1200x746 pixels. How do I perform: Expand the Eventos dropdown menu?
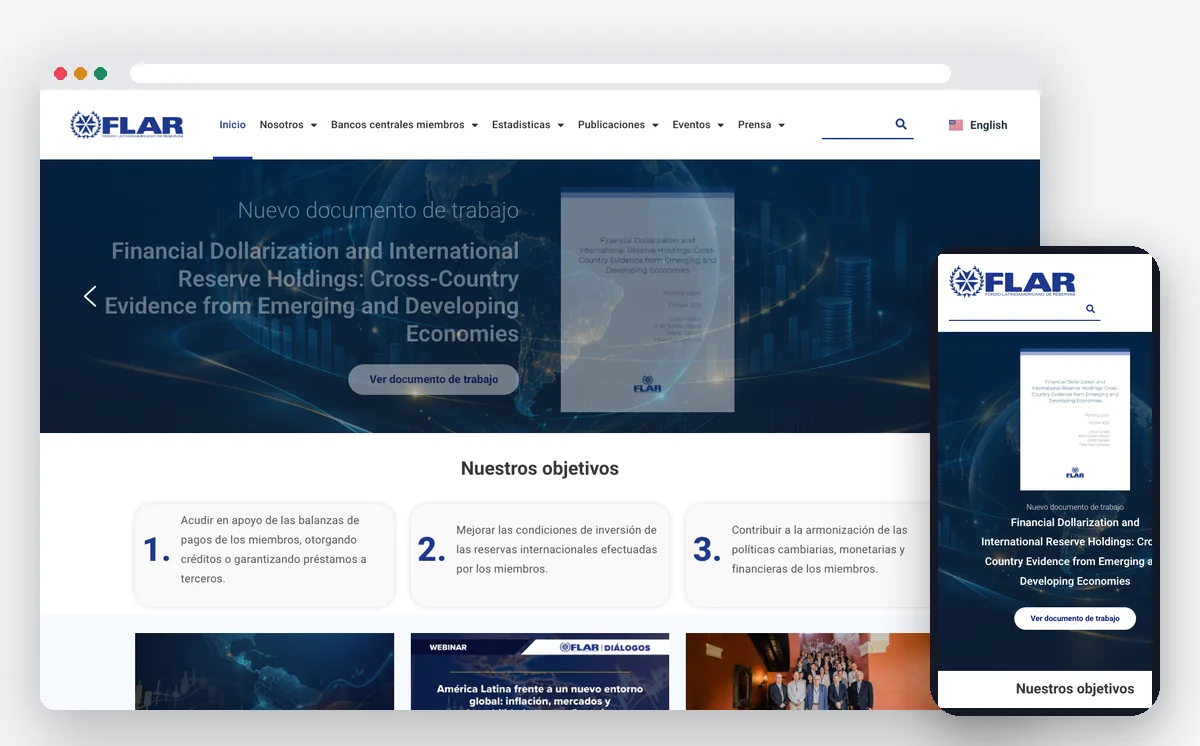point(698,125)
